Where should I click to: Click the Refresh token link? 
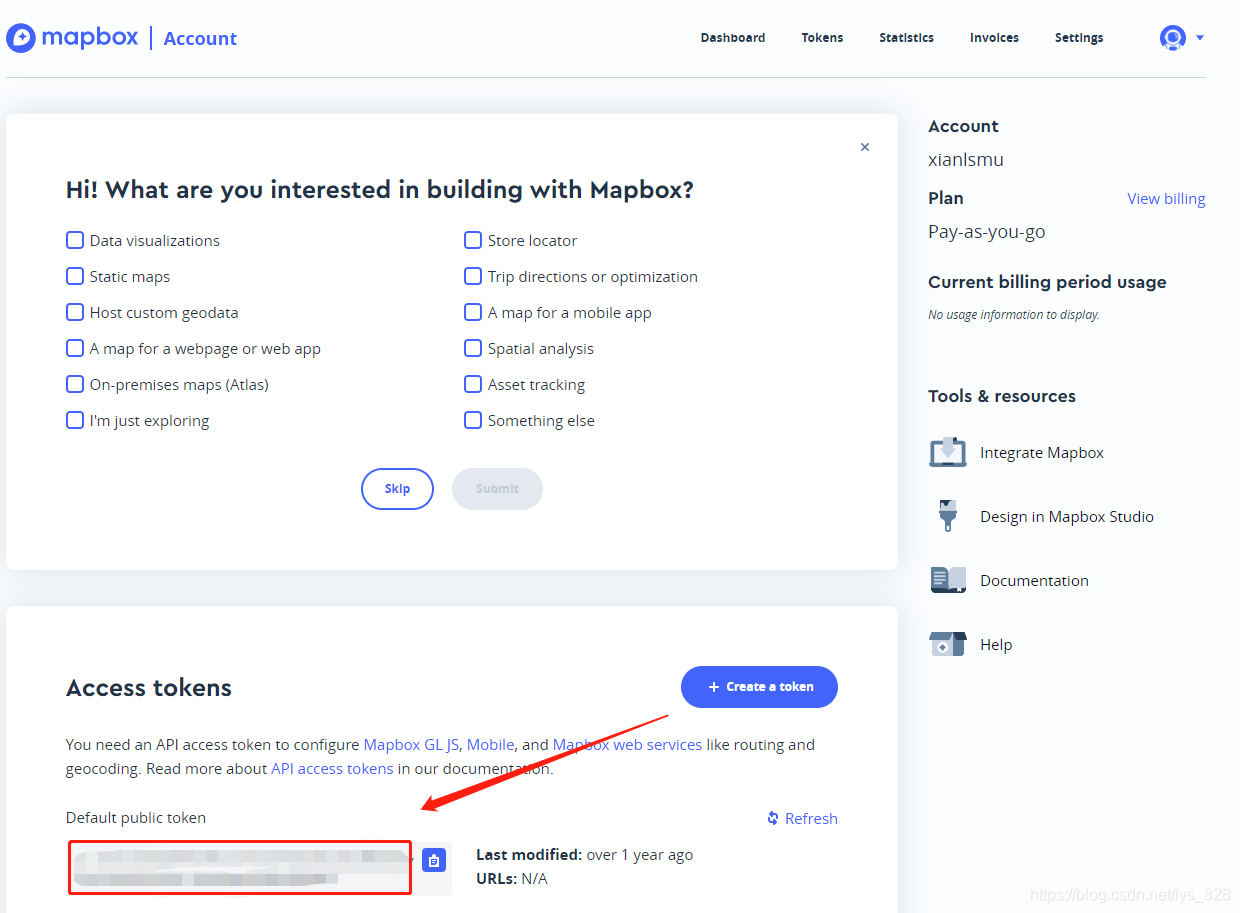click(802, 818)
